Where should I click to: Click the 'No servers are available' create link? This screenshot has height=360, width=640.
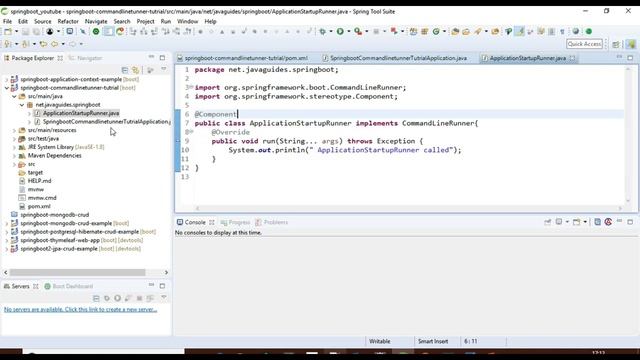(80, 310)
